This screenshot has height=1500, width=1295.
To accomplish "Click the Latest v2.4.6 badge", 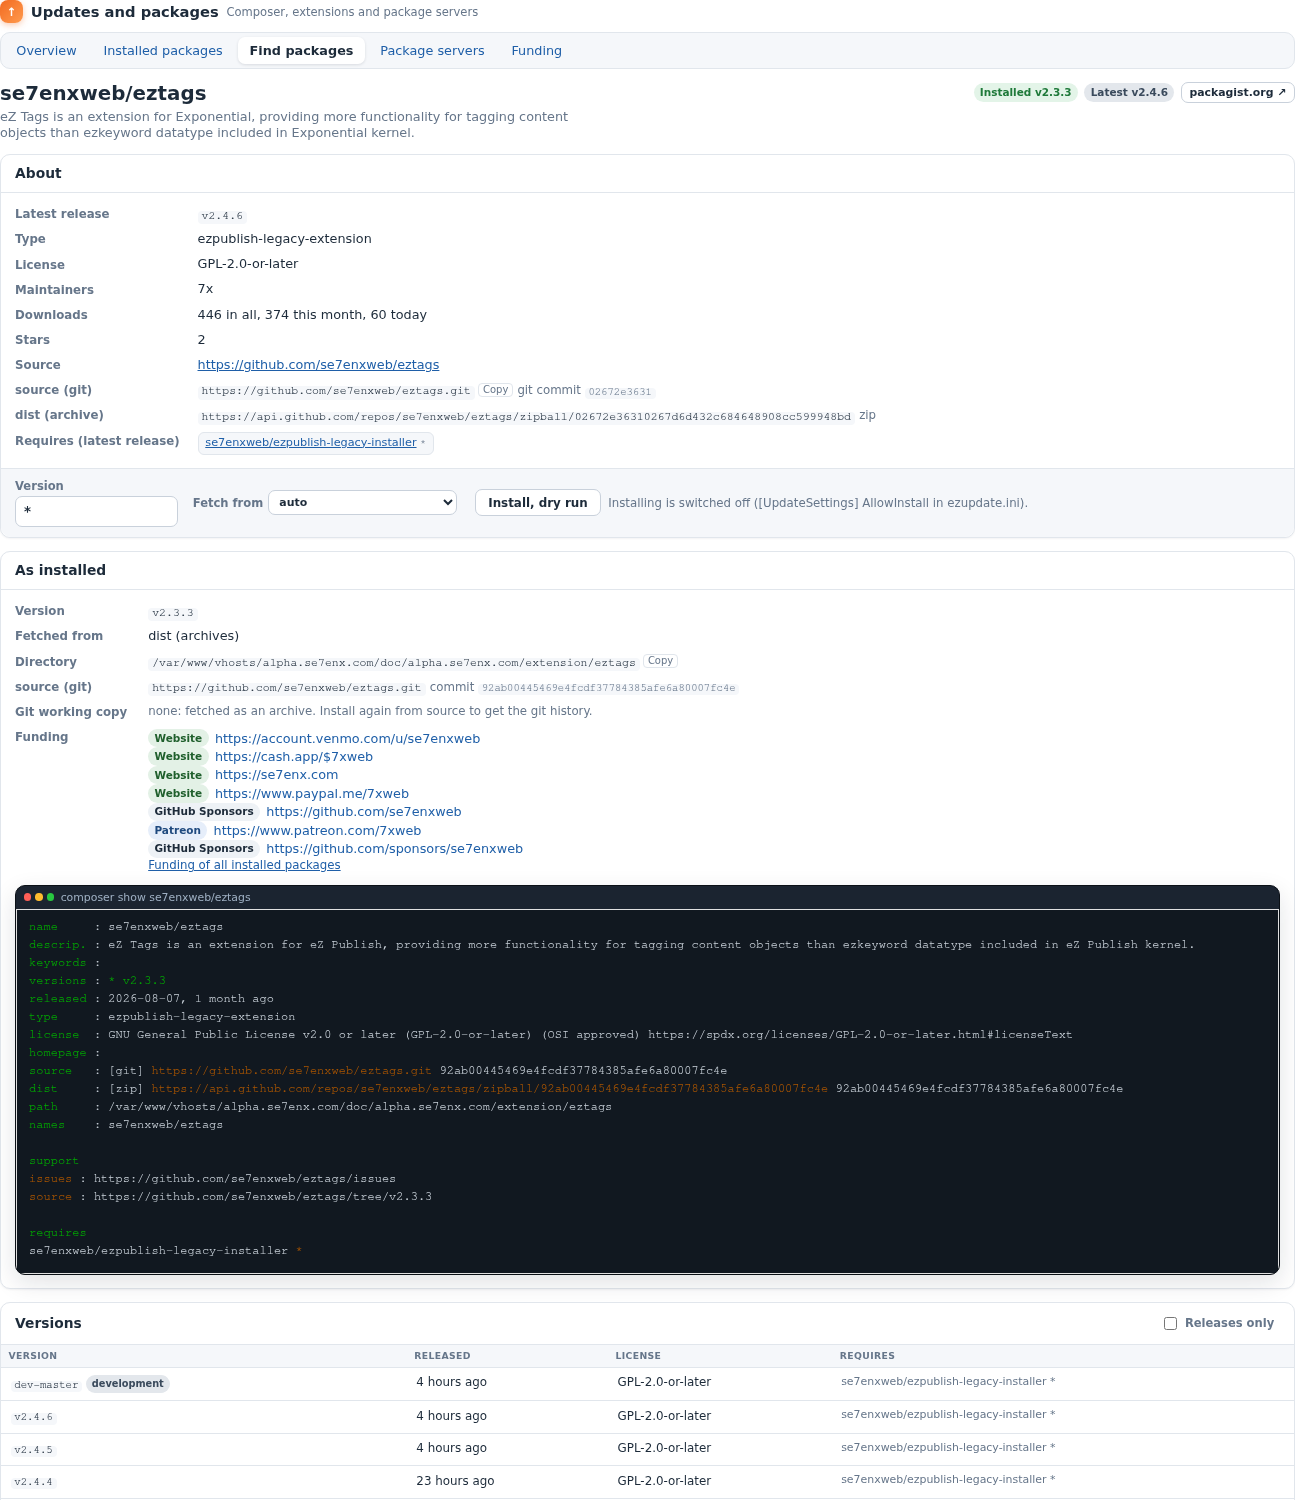I will [x=1129, y=92].
